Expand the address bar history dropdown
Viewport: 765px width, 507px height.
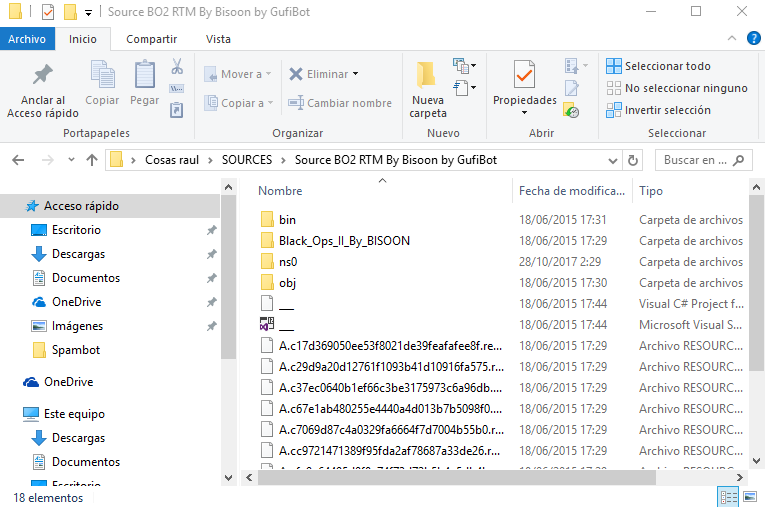(x=613, y=160)
